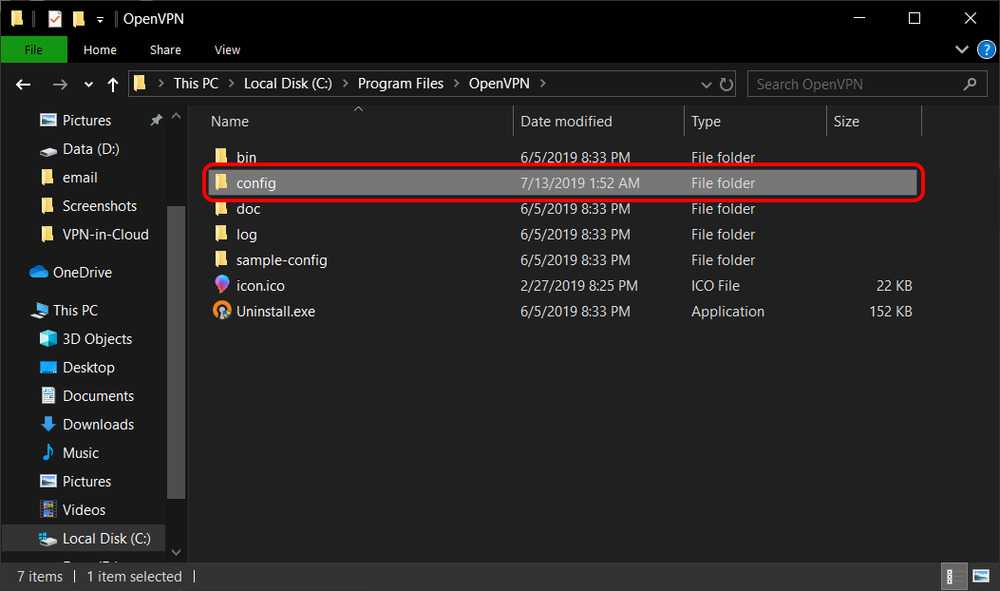Viewport: 1000px width, 591px height.
Task: Click the Uninstall.exe application icon
Action: 222,311
